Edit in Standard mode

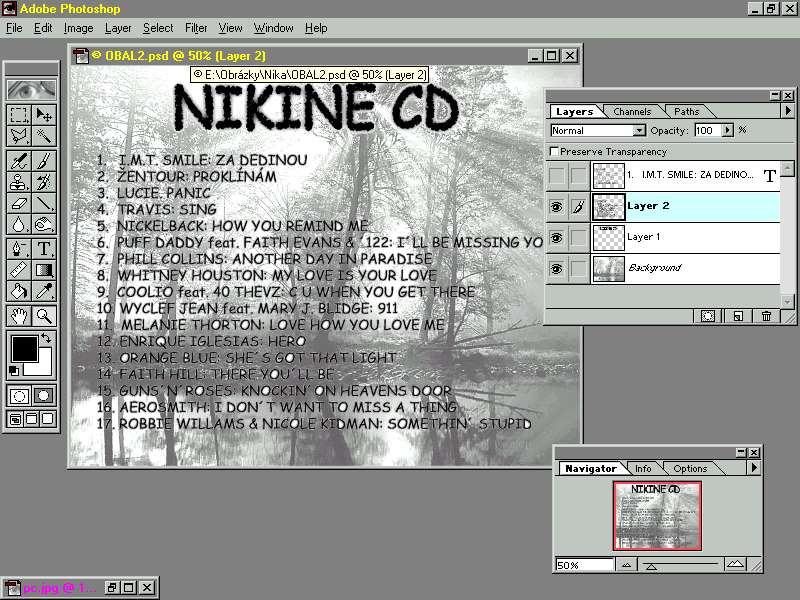pyautogui.click(x=19, y=396)
